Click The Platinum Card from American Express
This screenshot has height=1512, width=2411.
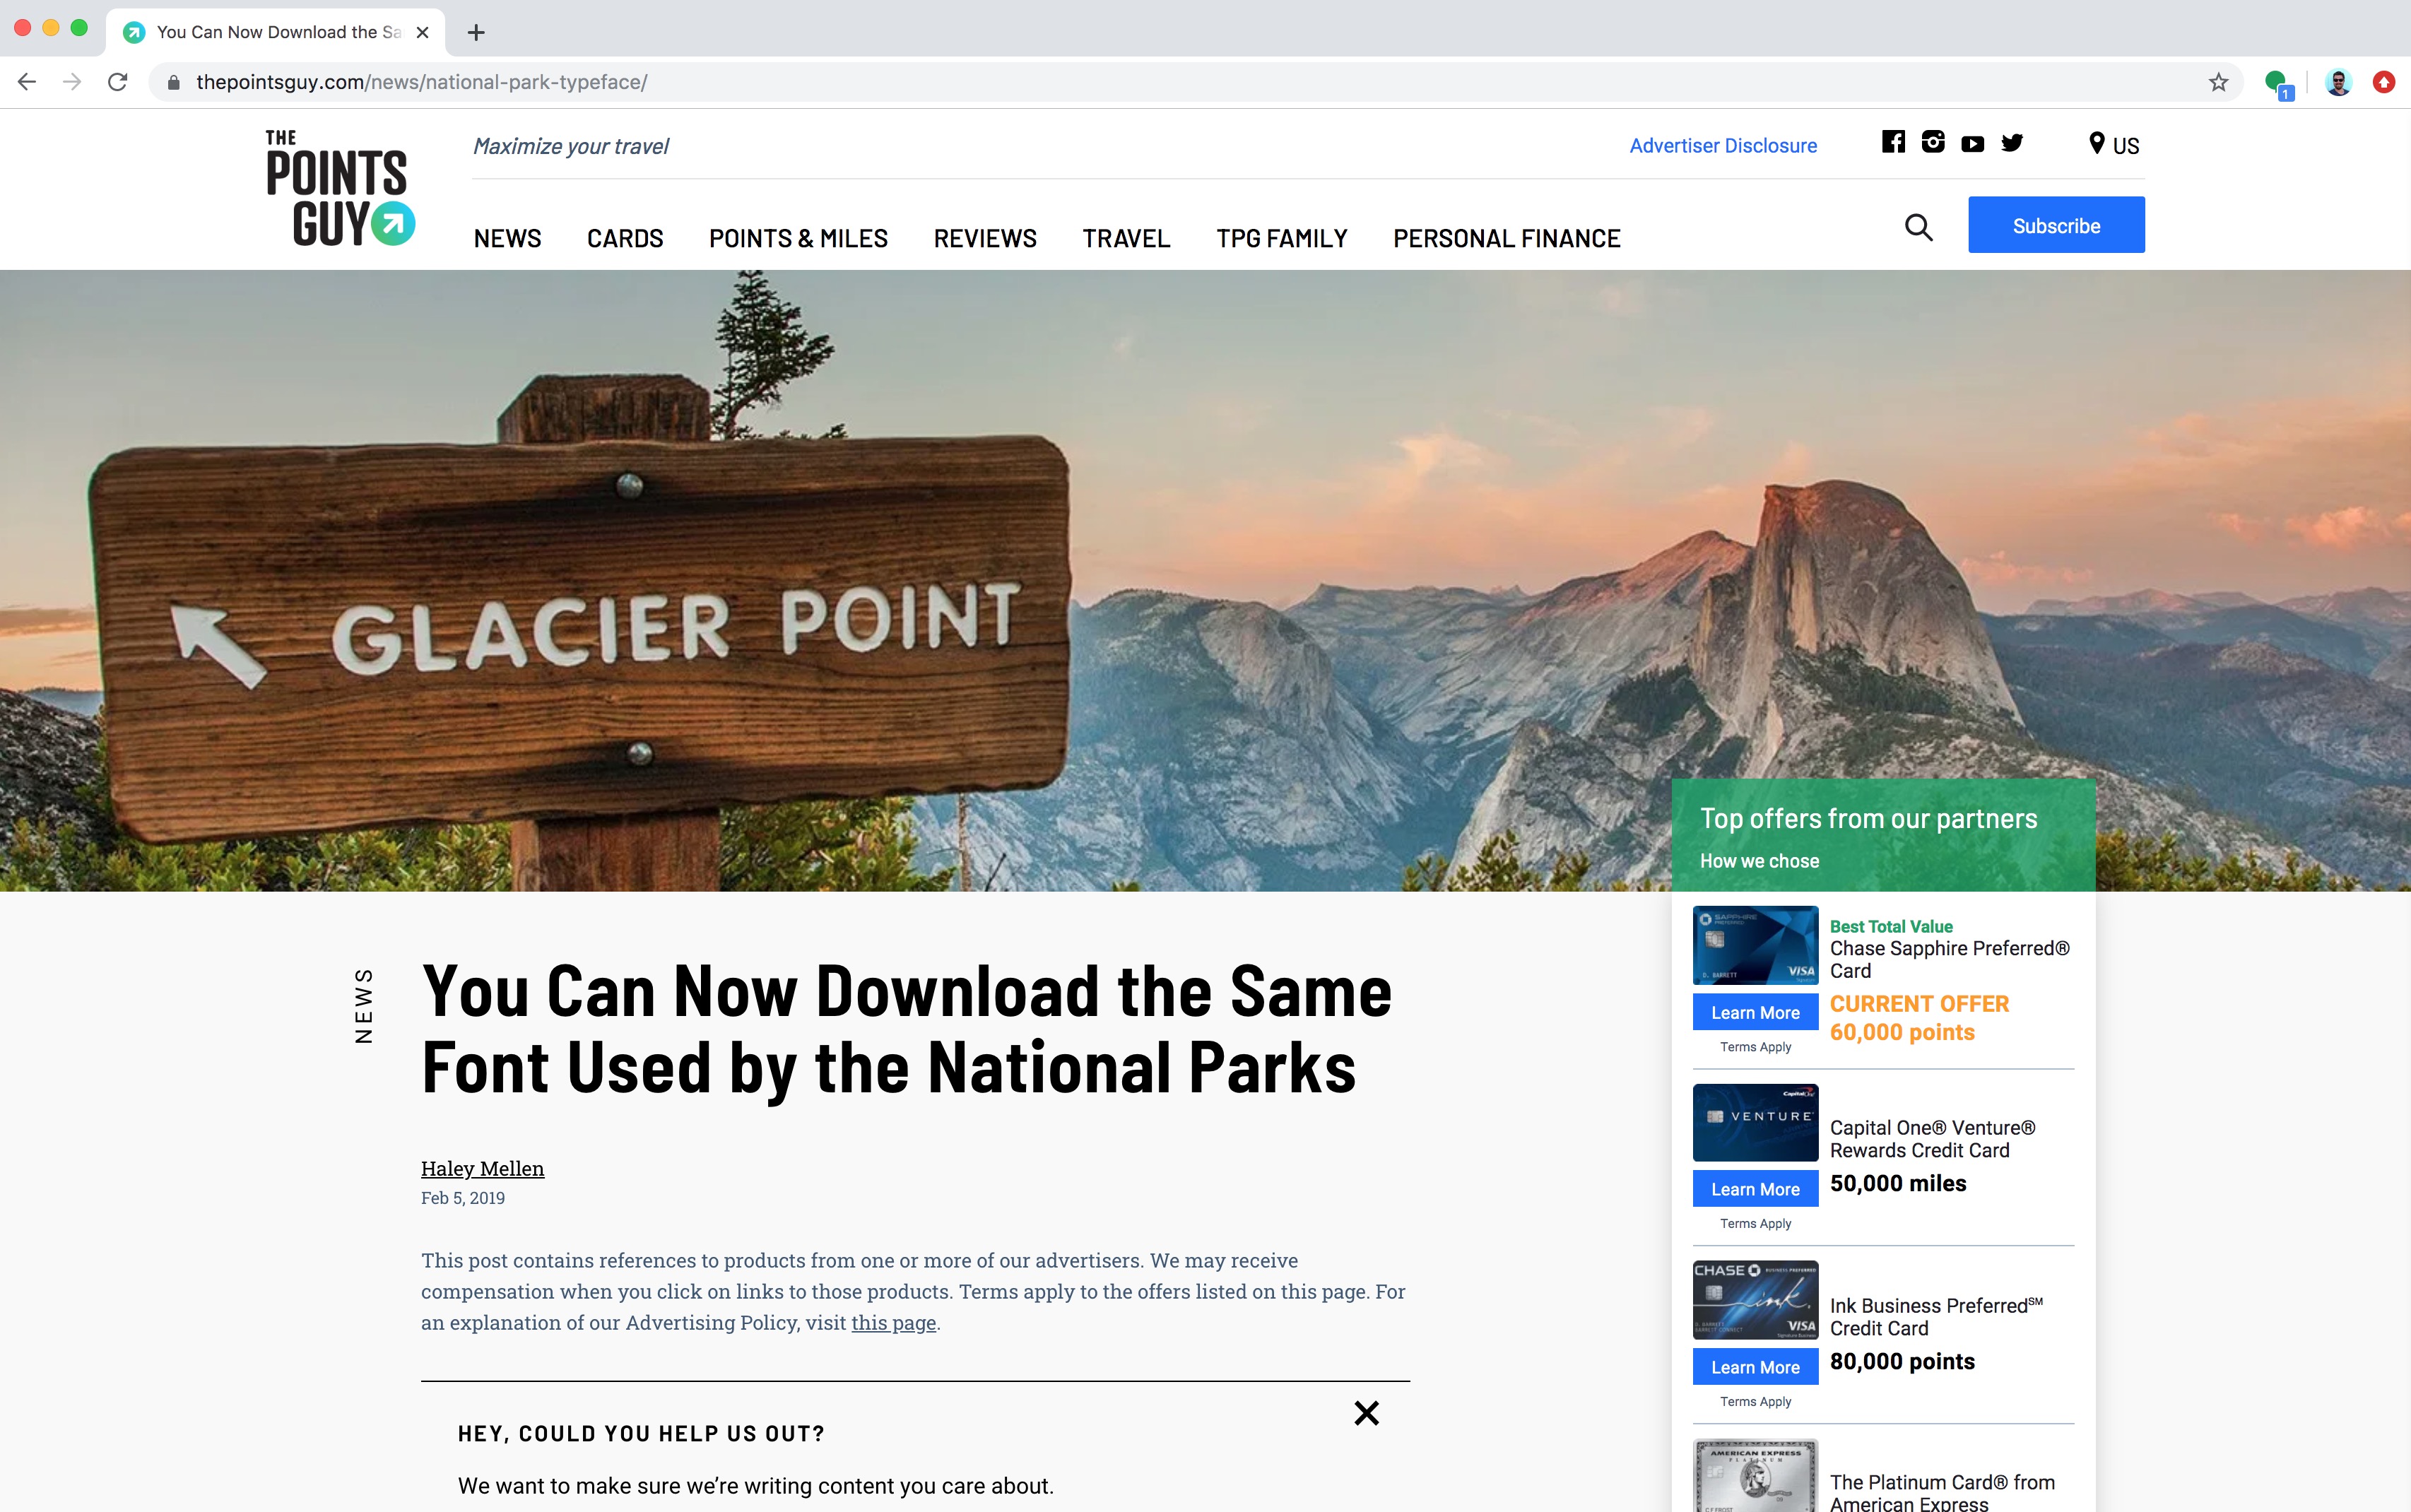pos(1942,1492)
